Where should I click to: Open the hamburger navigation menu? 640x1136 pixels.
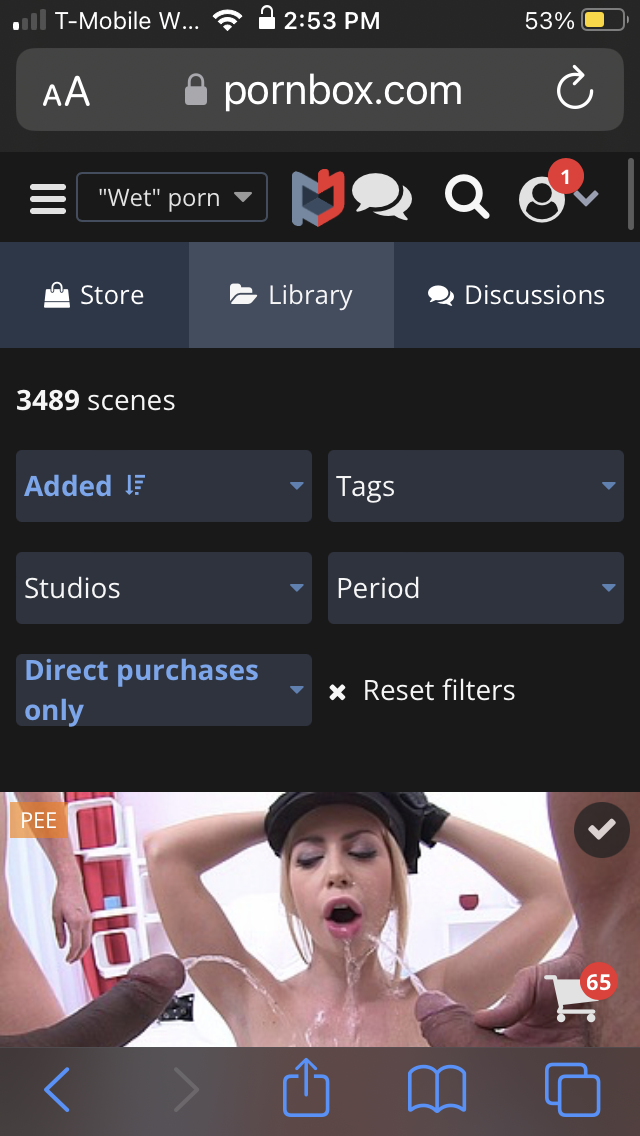click(x=47, y=197)
